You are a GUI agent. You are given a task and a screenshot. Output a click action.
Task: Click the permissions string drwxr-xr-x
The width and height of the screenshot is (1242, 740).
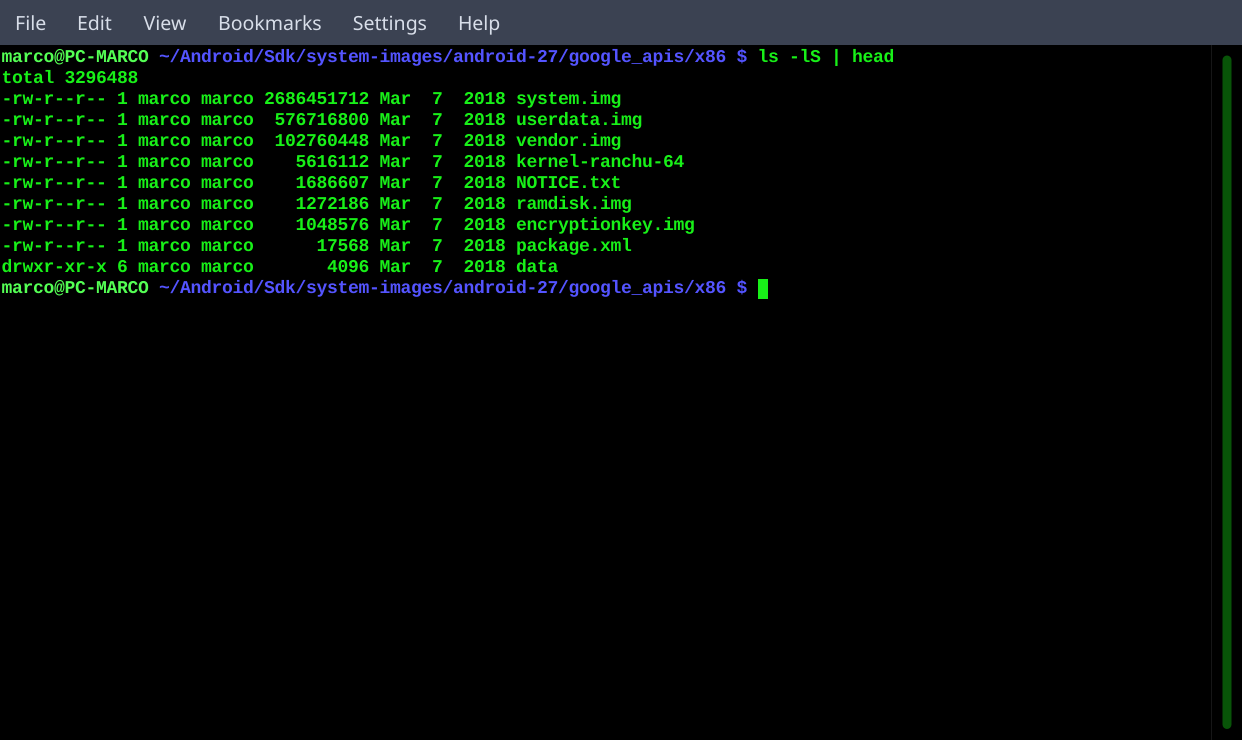(54, 267)
